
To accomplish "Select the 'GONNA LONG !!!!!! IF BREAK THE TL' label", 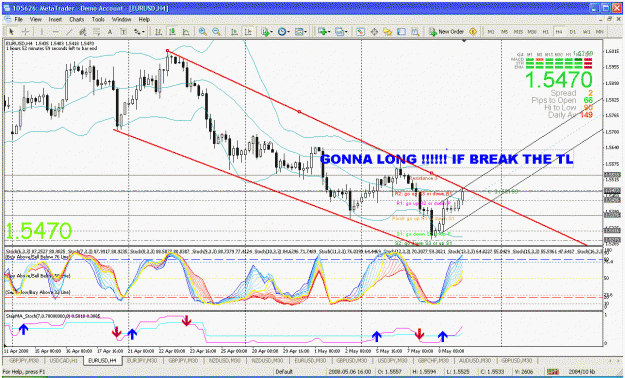I will pyautogui.click(x=446, y=159).
